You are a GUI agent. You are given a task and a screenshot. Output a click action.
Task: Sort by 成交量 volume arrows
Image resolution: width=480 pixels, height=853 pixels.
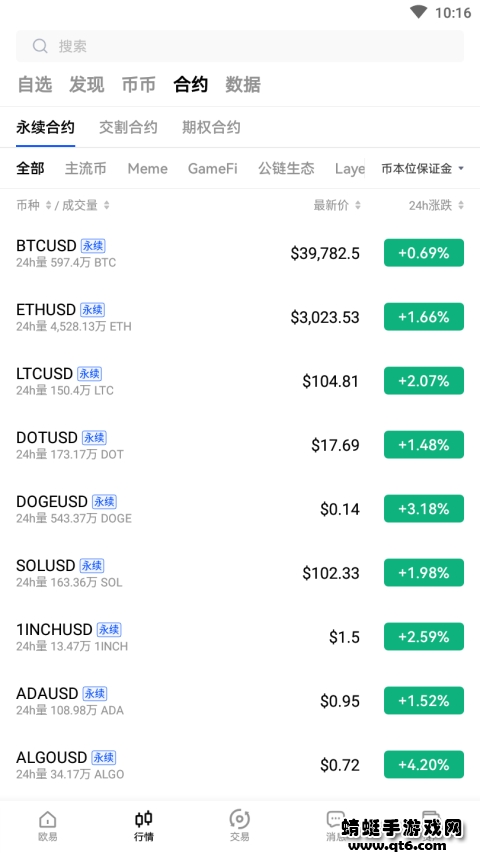[107, 205]
